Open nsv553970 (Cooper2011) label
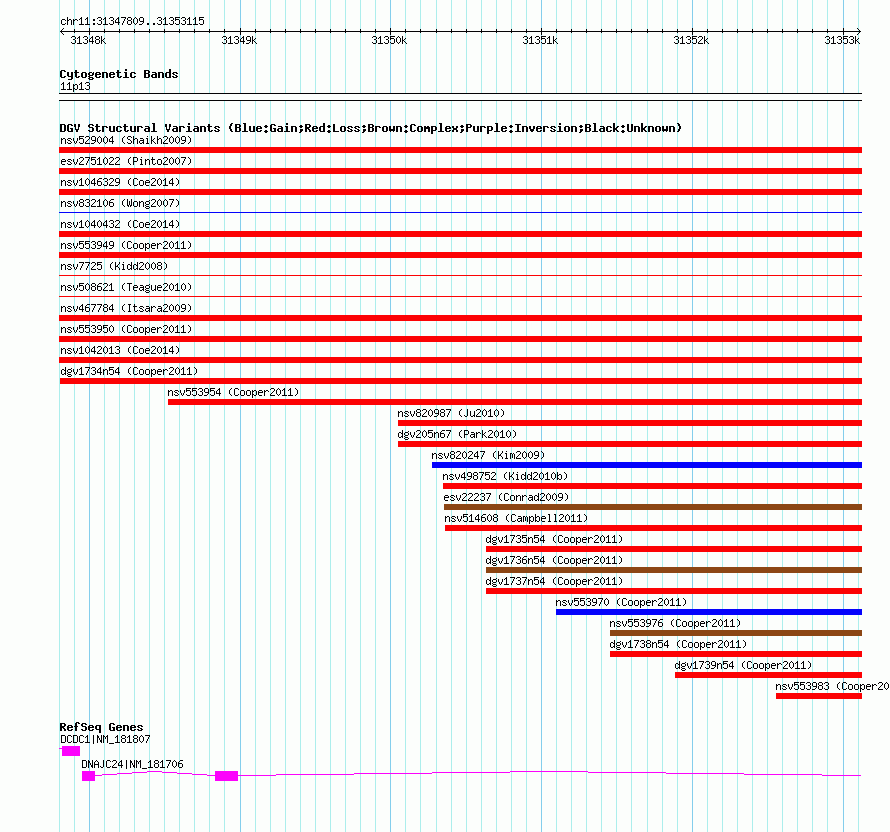890x832 pixels. click(x=621, y=602)
